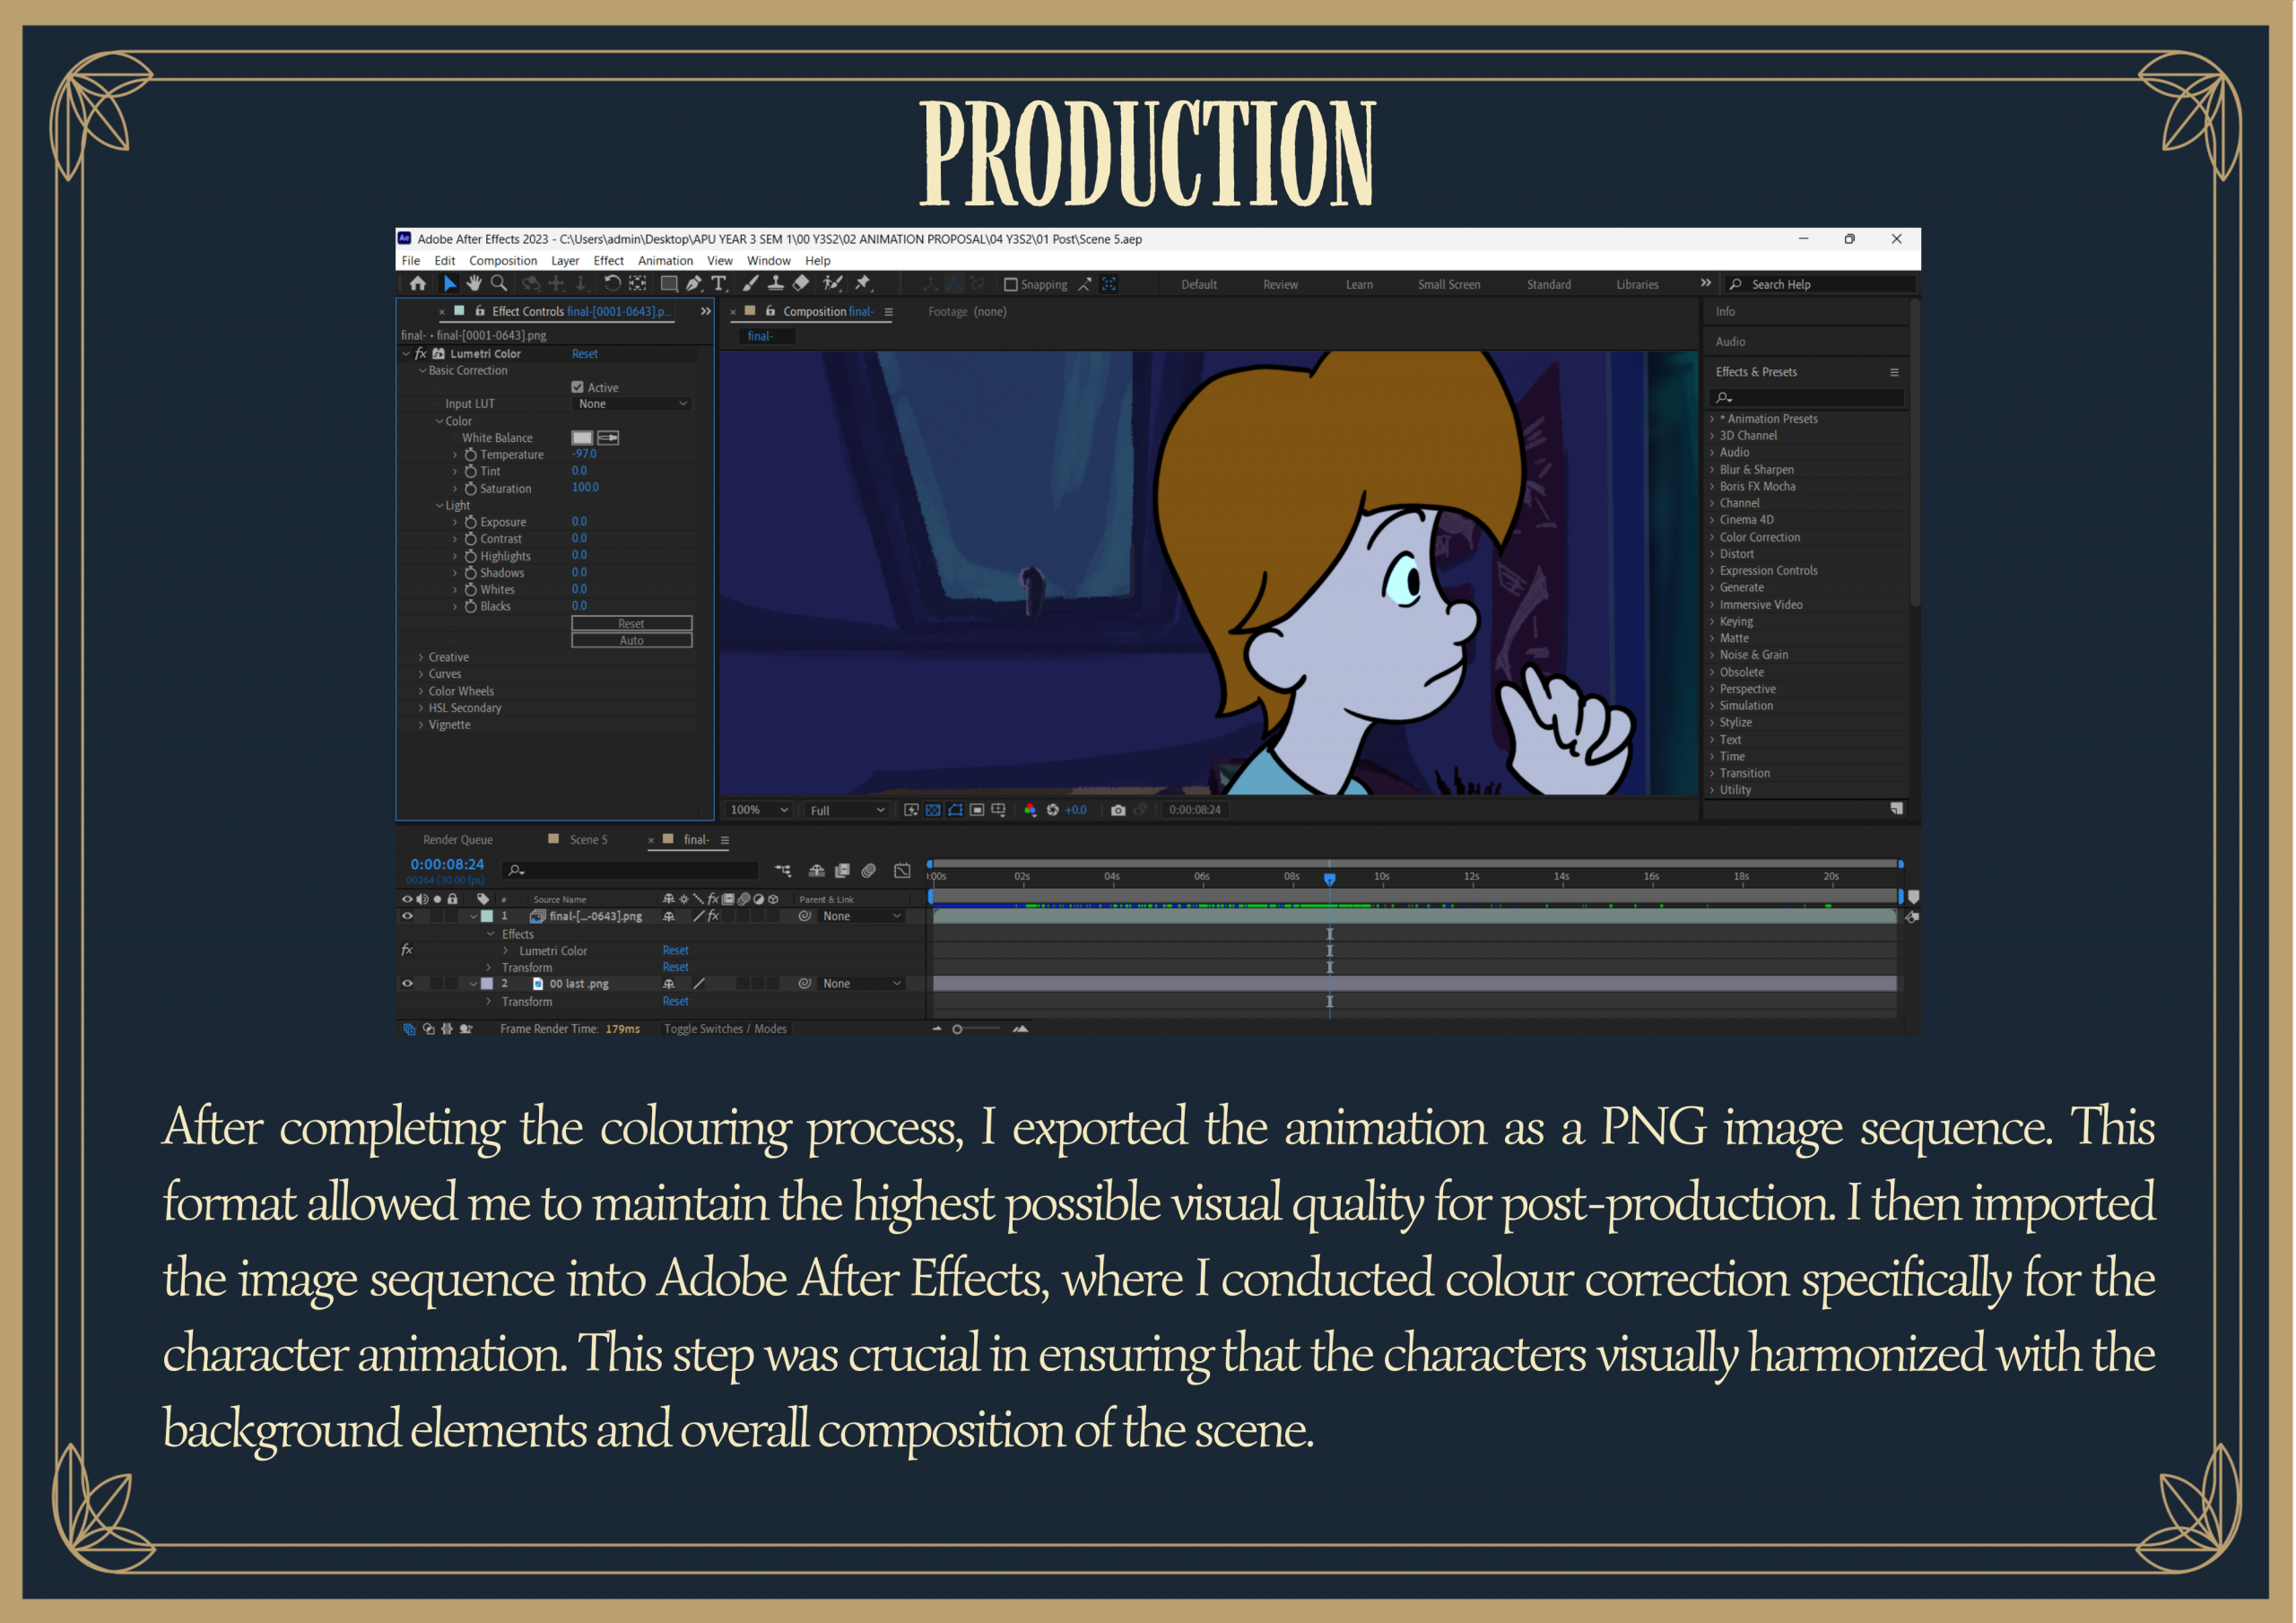Click Toggle Switches / Modes
This screenshot has width=2296, height=1623.
725,1029
